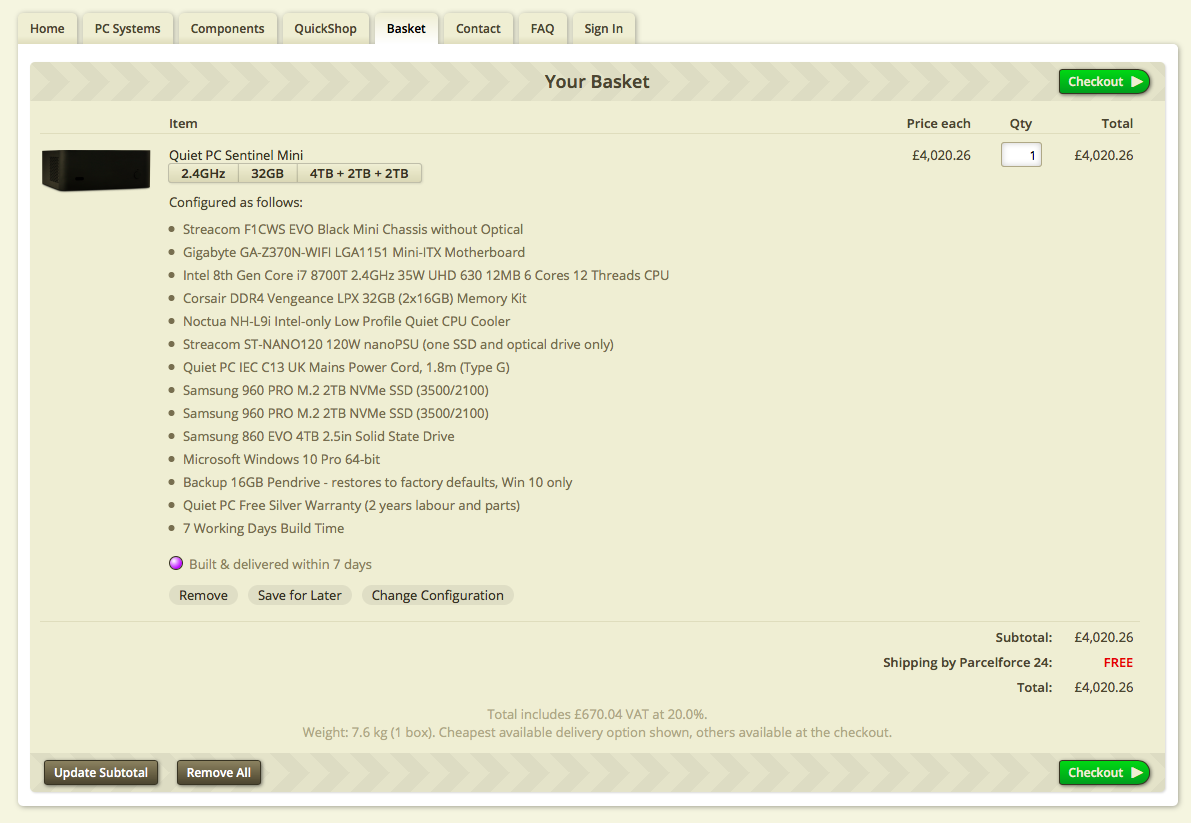
Task: Click the Streacom ST-NANO120 nanoPSU line
Action: (x=398, y=344)
